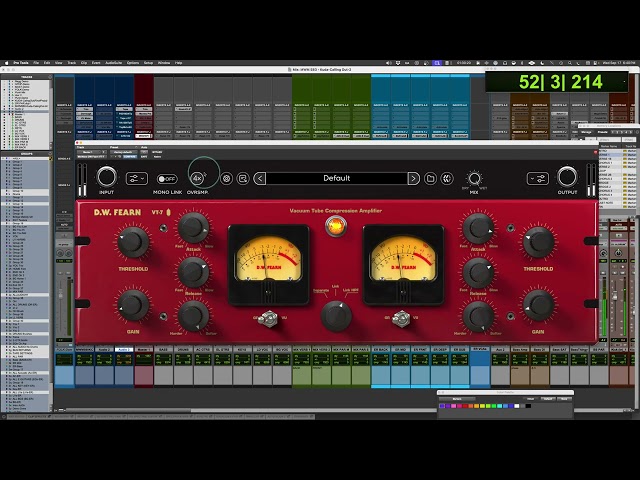Click the A/B compare icon beside folder
Viewport: 640px width, 480px height.
447,178
